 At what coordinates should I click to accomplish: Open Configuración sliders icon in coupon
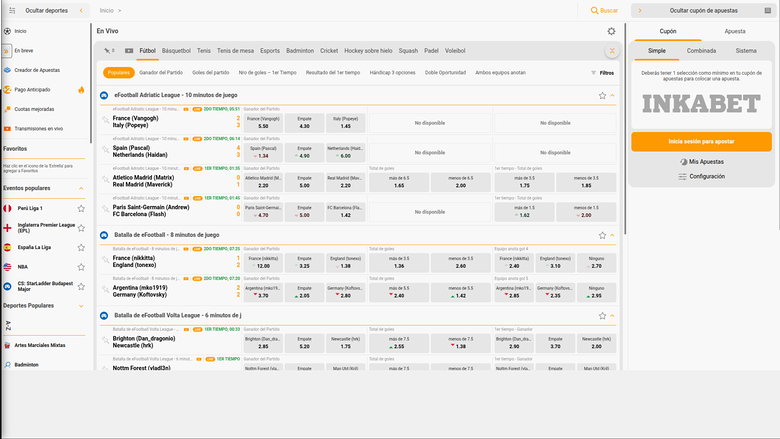[x=682, y=176]
